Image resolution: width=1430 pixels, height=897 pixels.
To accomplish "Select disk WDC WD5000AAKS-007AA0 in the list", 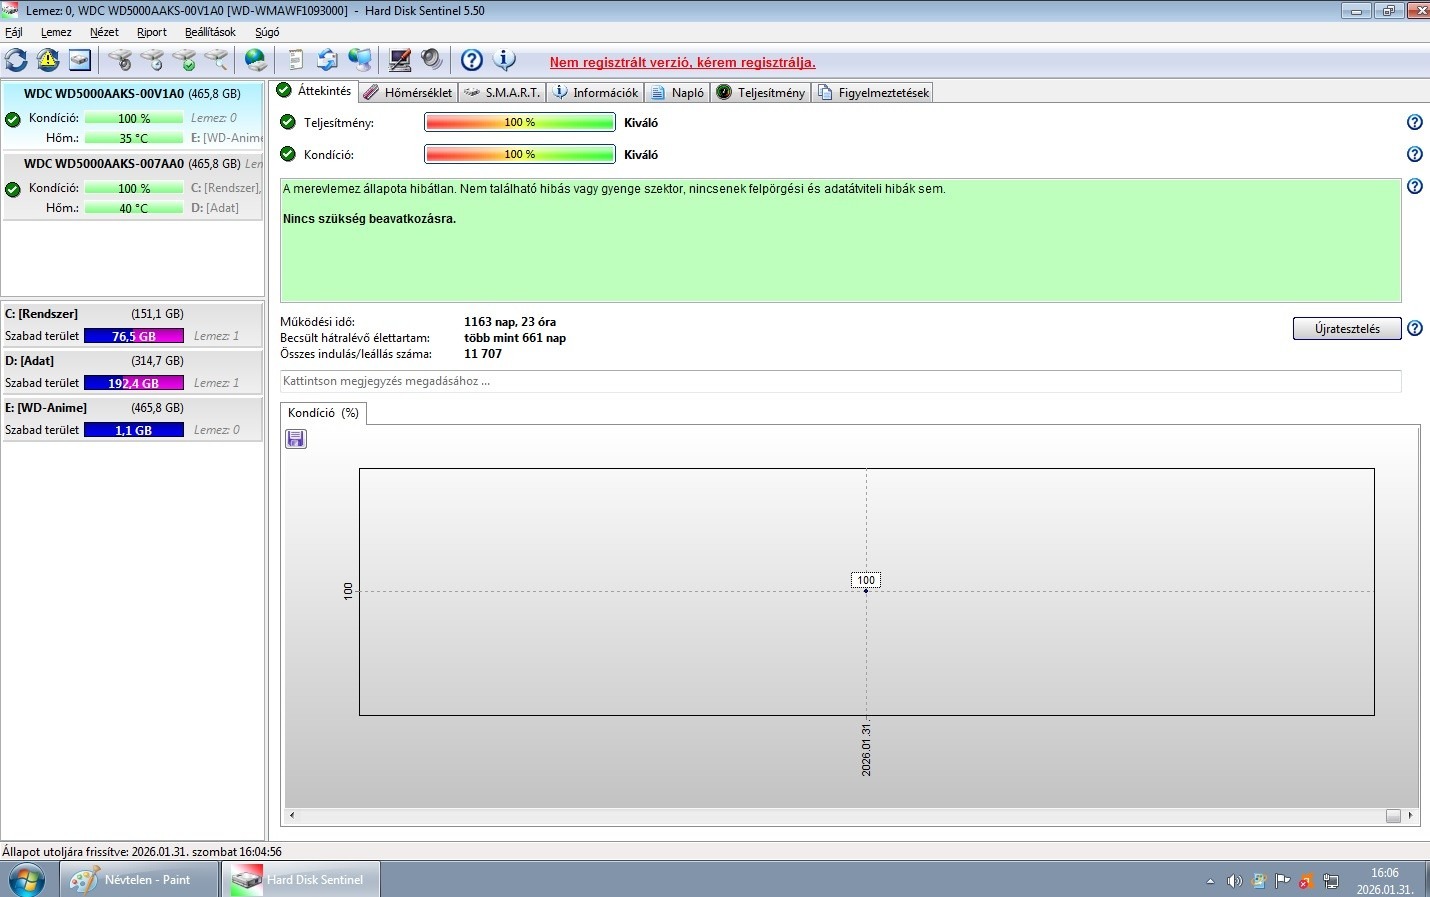I will pos(132,185).
